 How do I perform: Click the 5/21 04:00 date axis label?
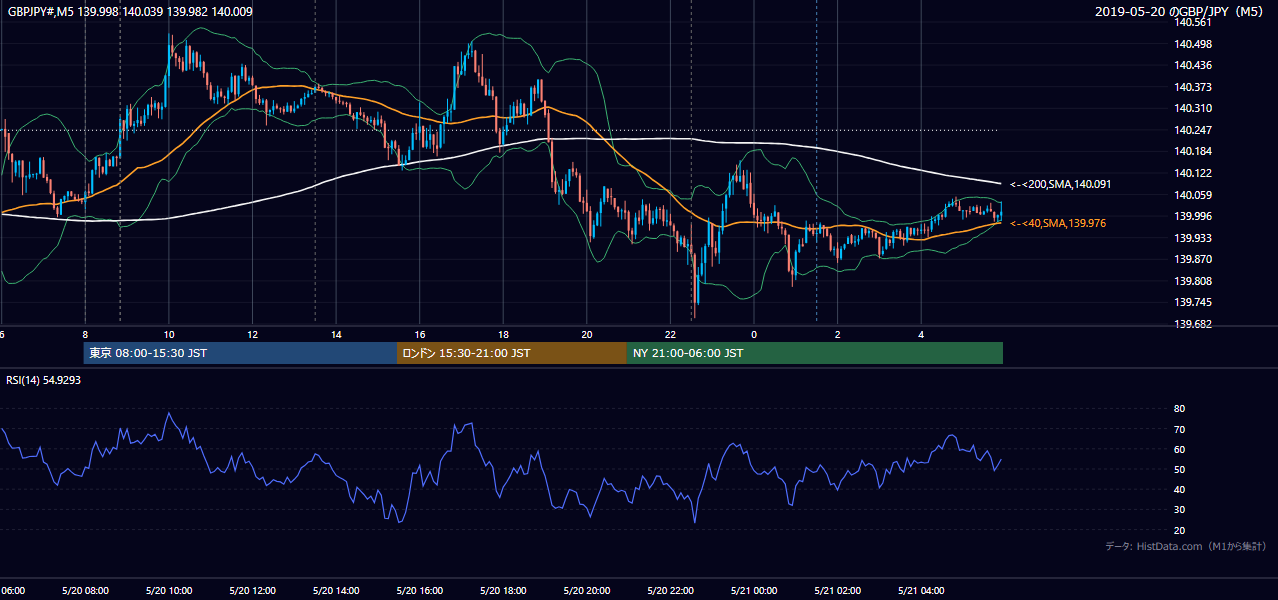tap(922, 591)
